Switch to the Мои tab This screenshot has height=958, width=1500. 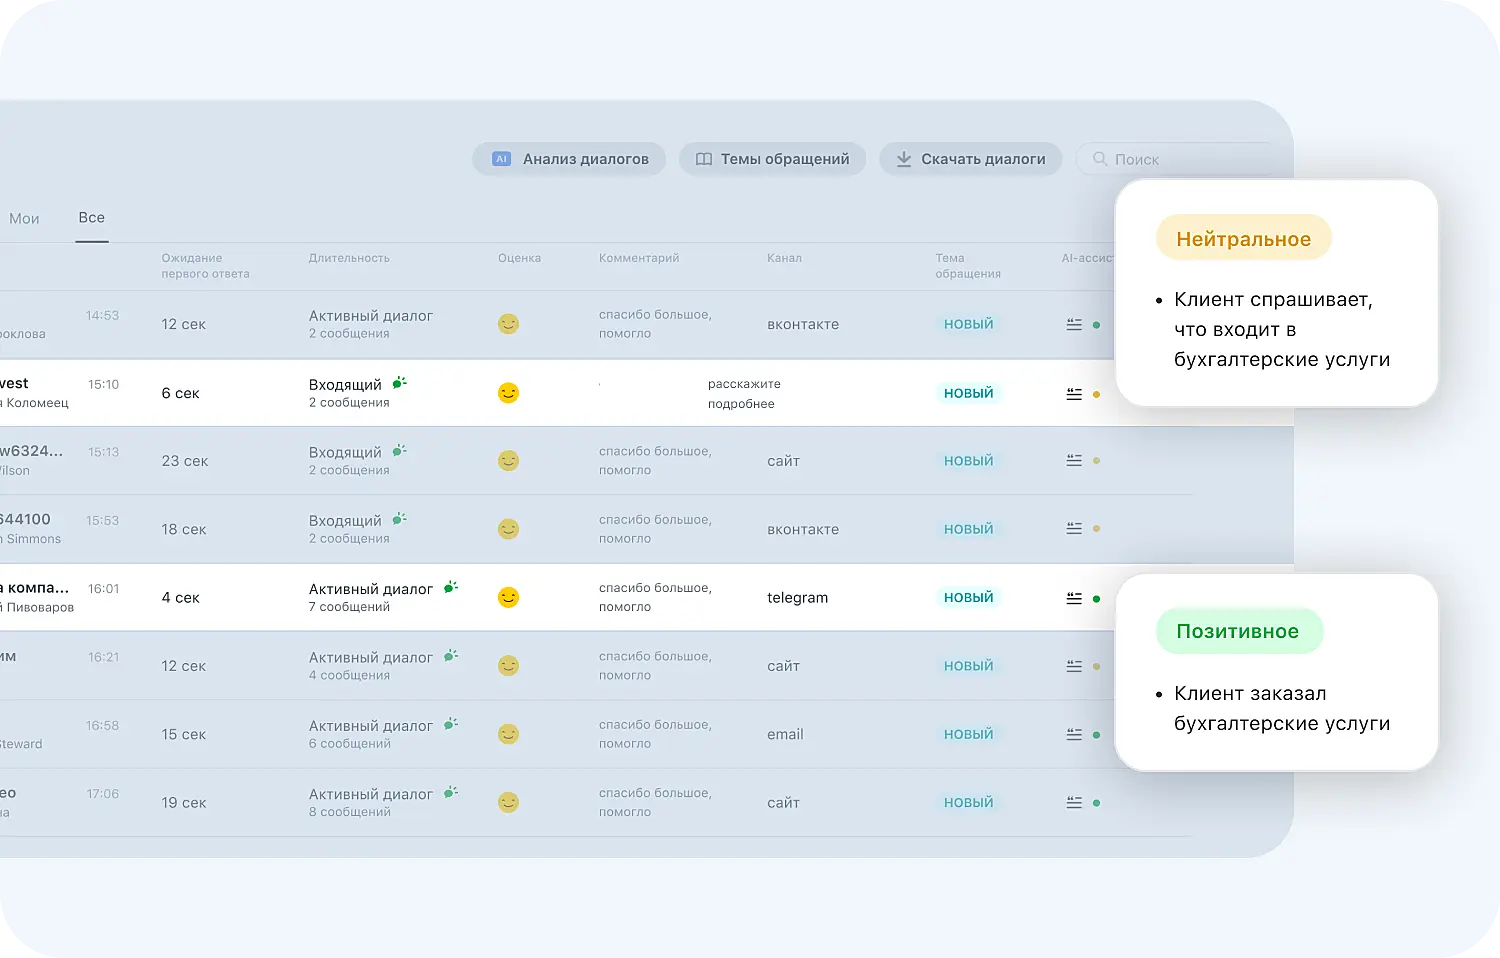(24, 219)
